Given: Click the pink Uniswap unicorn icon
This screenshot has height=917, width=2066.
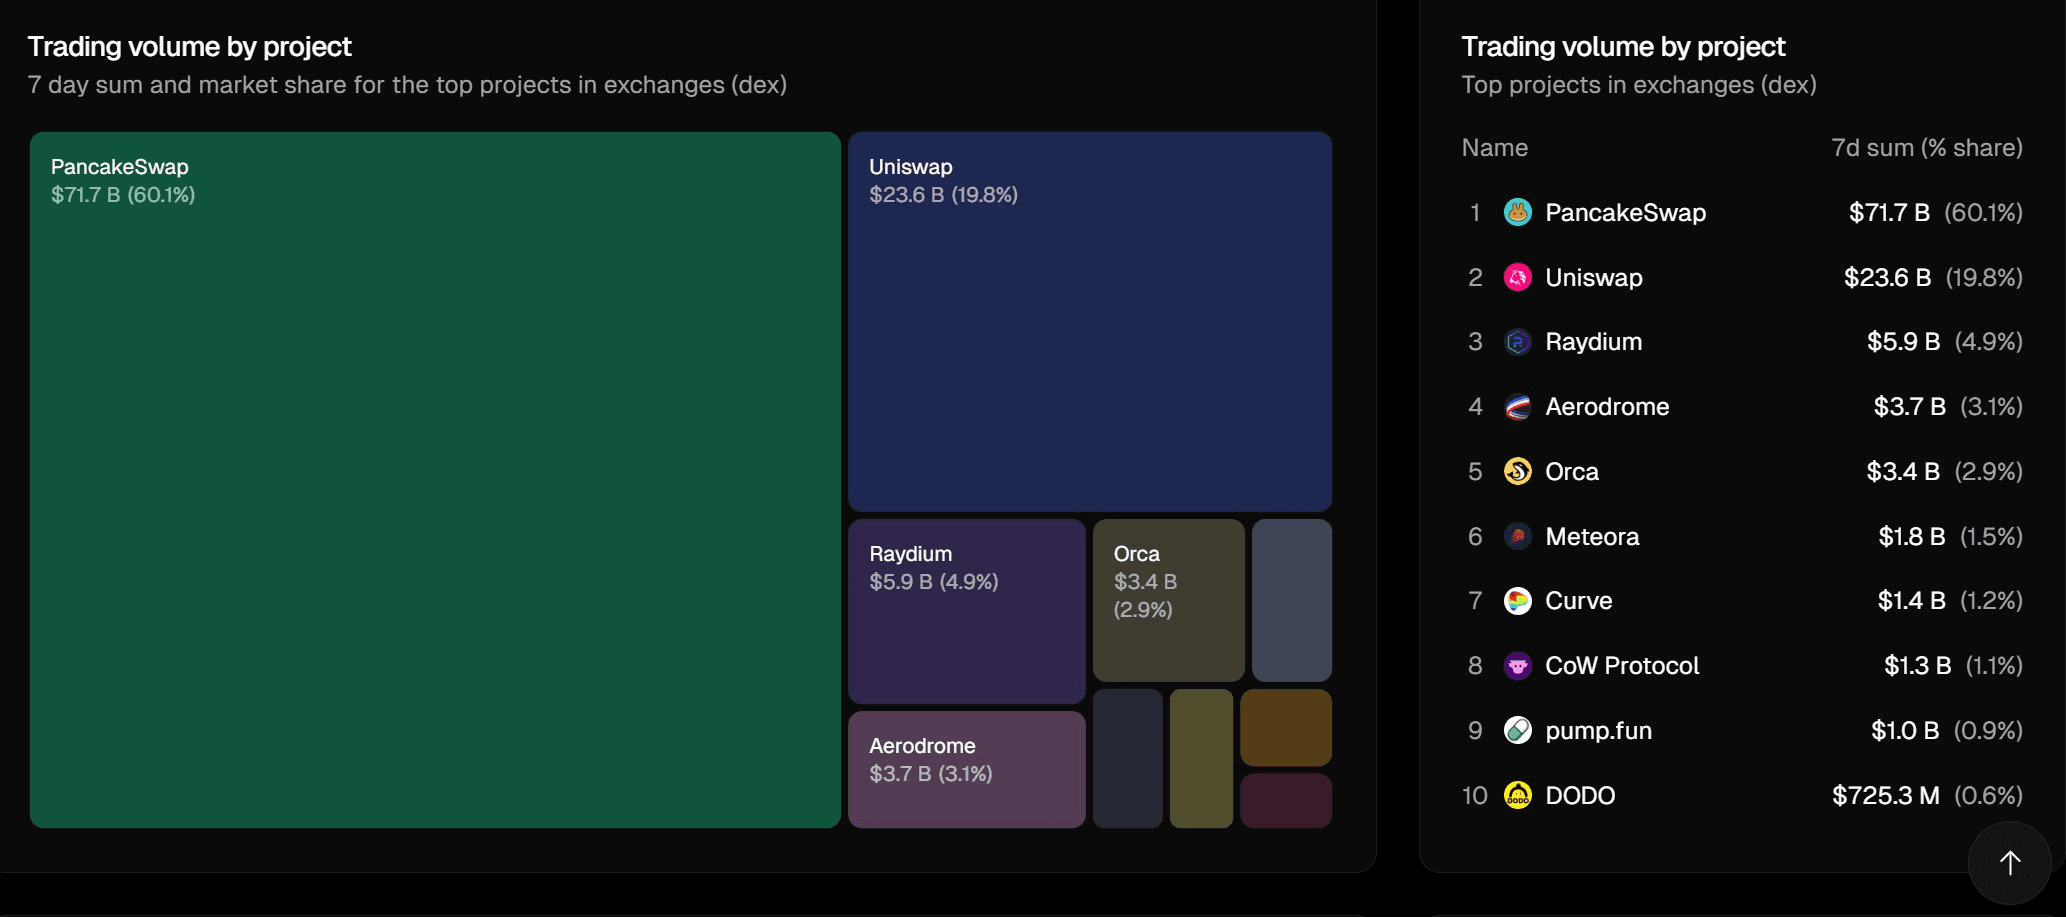Looking at the screenshot, I should pyautogui.click(x=1517, y=277).
